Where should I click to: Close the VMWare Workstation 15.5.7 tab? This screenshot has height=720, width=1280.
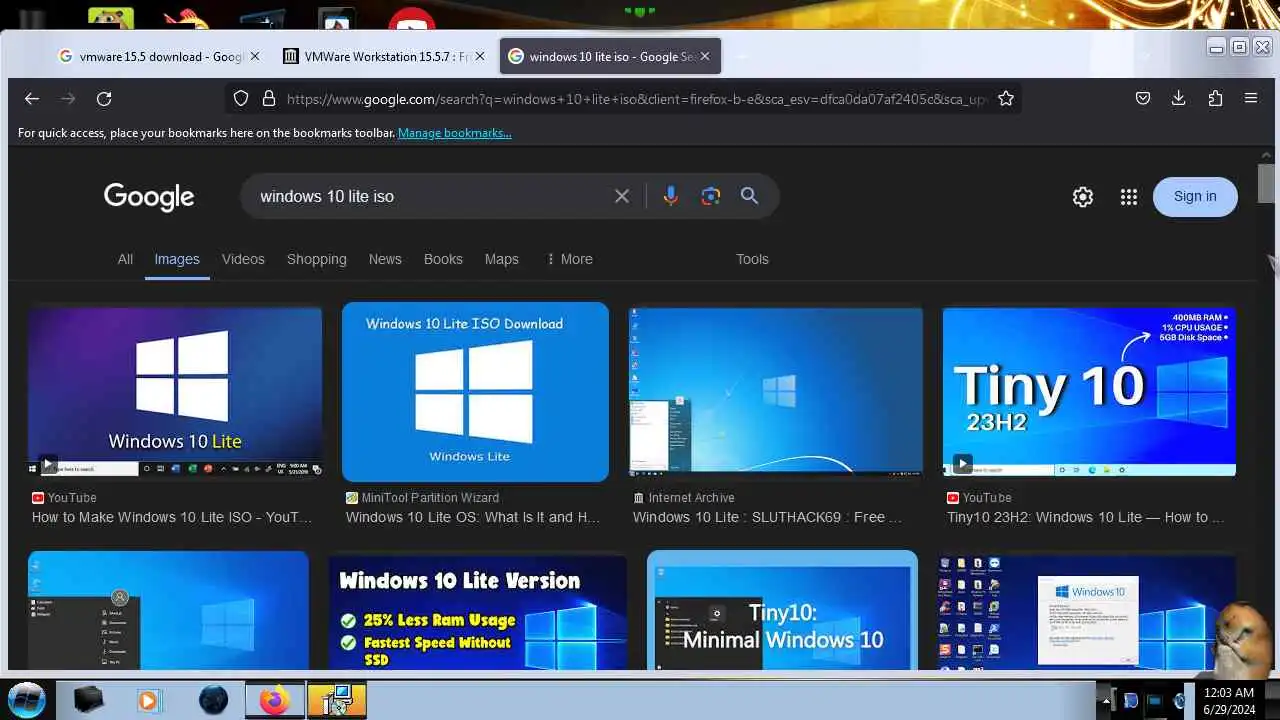click(x=480, y=56)
